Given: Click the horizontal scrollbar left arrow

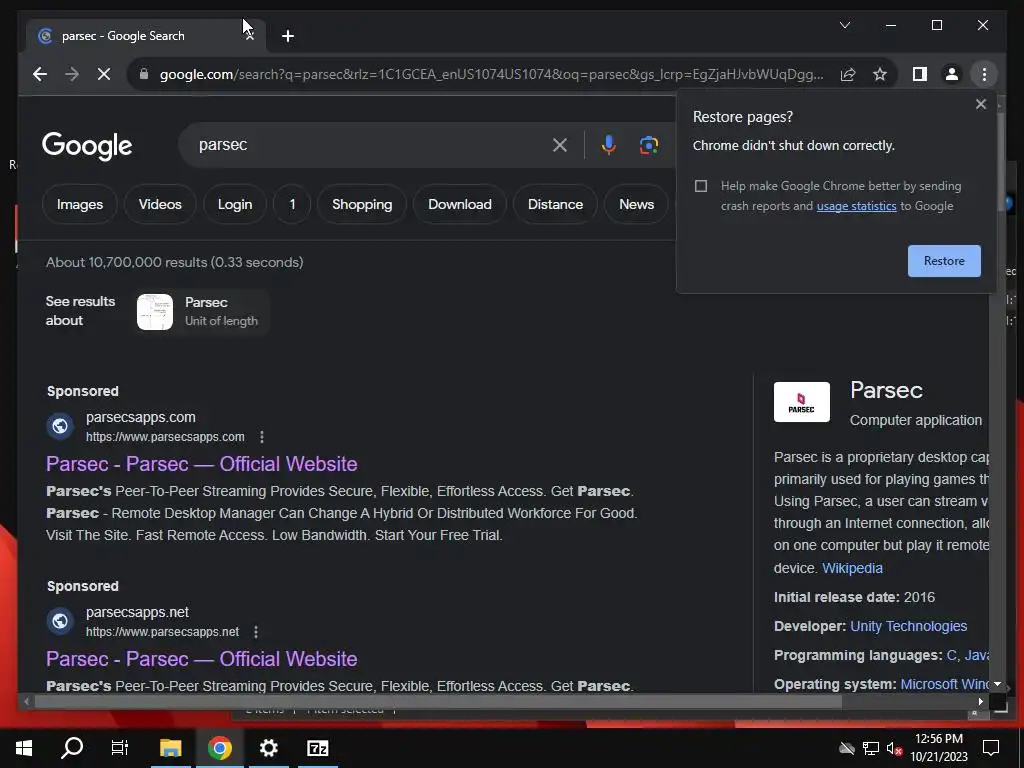Looking at the screenshot, I should click(x=26, y=702).
